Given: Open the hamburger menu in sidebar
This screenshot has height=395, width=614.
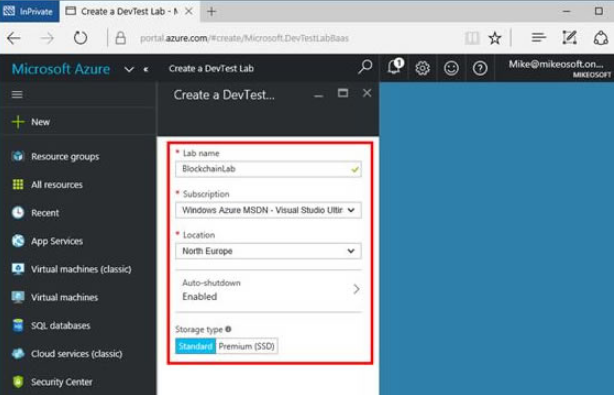Looking at the screenshot, I should (17, 94).
